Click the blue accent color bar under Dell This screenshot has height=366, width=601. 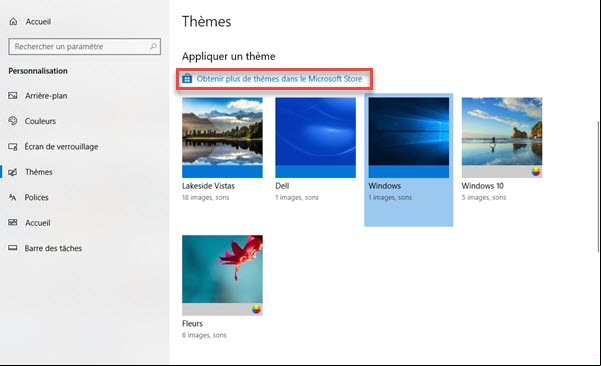[x=315, y=172]
